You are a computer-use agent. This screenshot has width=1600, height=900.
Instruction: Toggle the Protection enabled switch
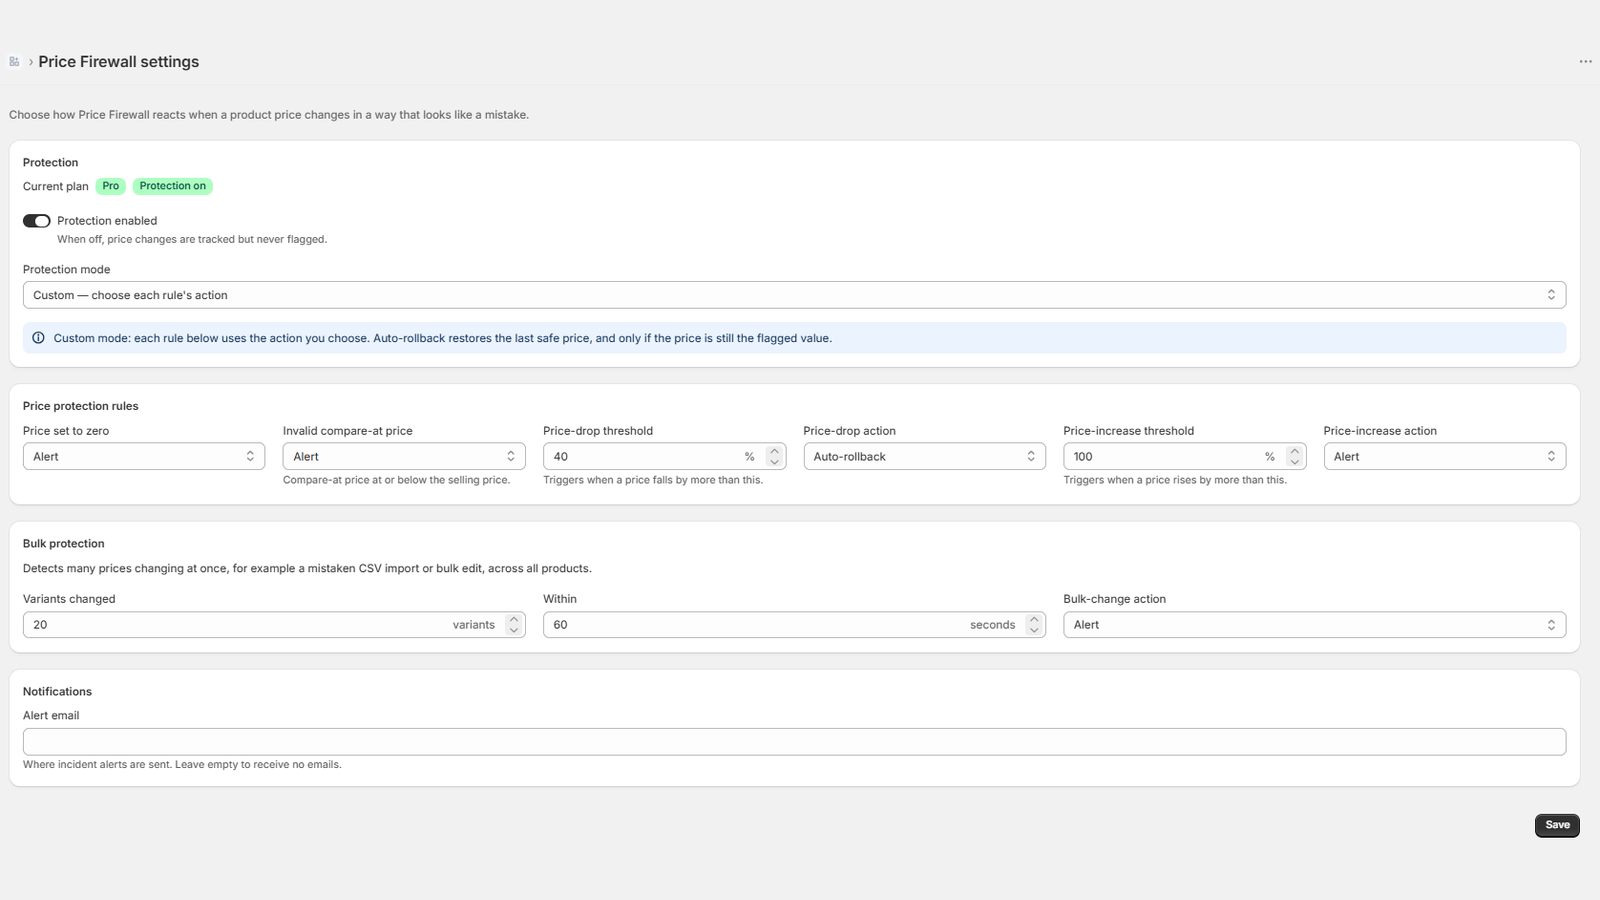[37, 221]
